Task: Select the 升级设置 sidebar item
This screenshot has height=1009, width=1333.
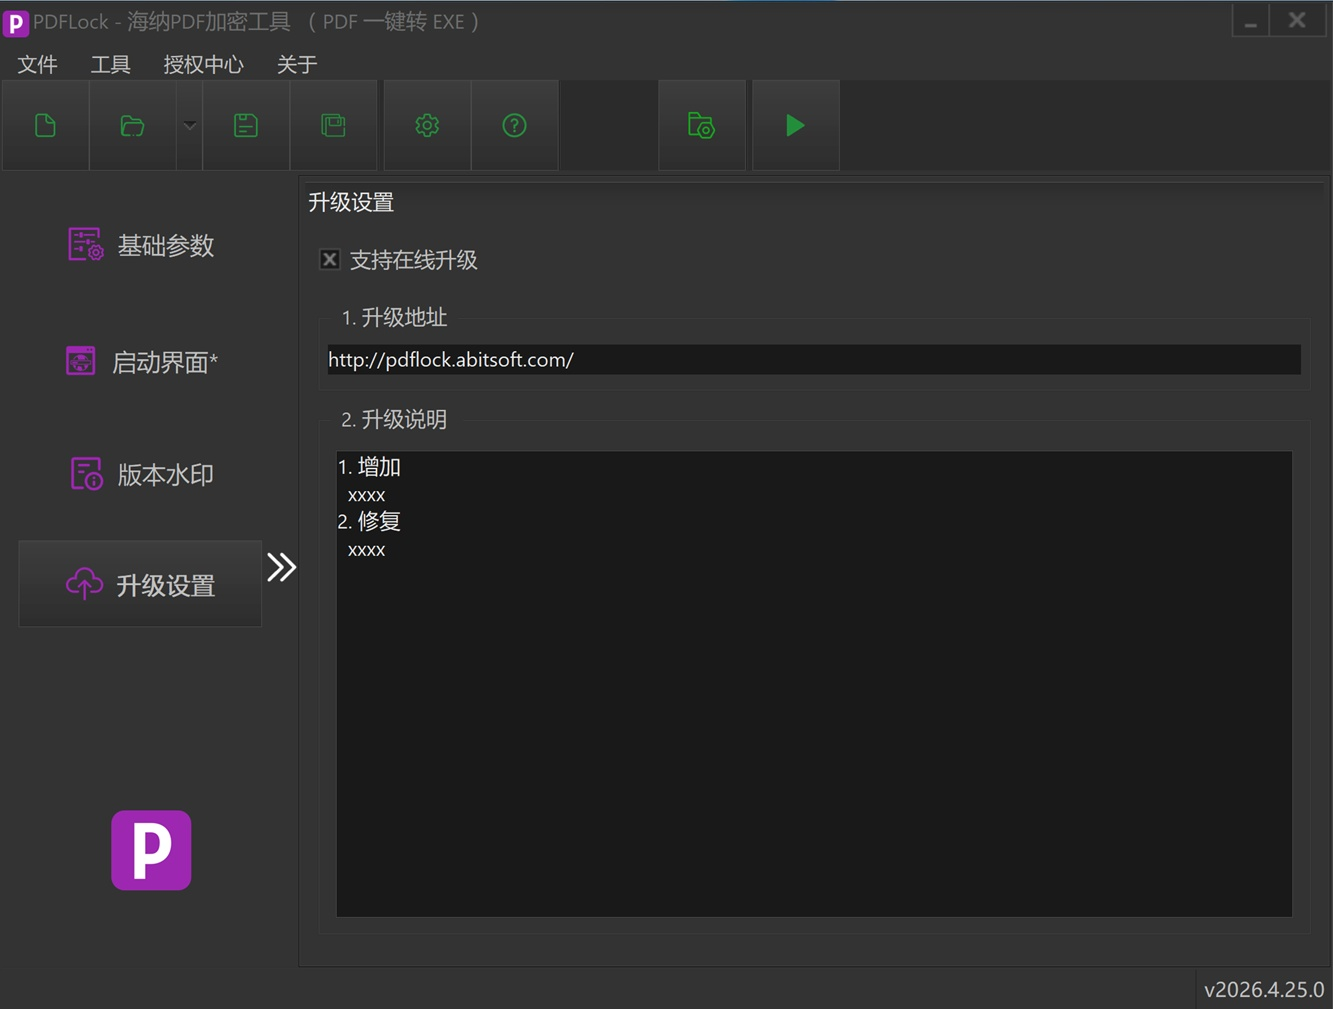Action: tap(141, 584)
